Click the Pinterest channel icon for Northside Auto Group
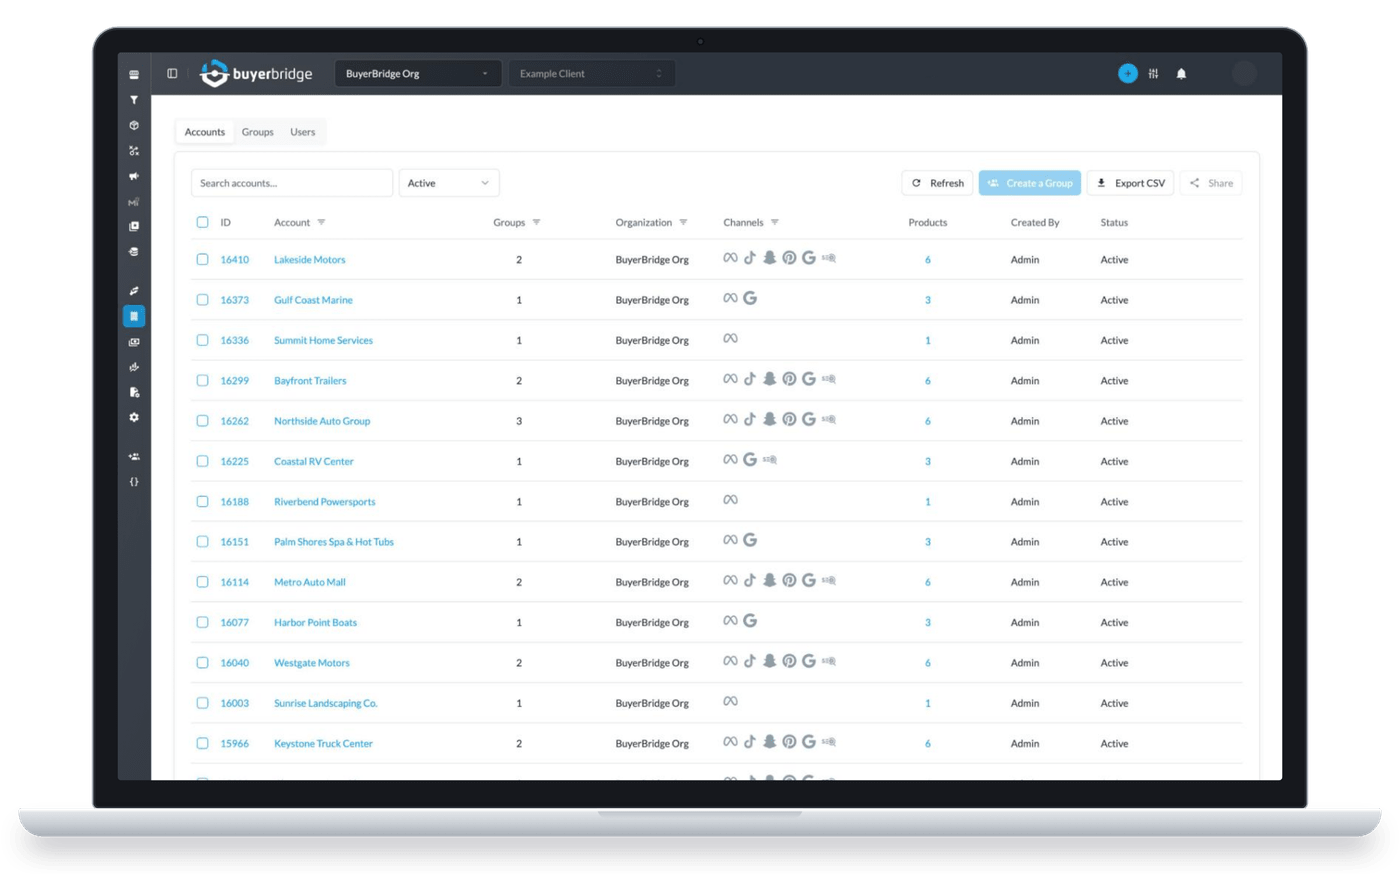This screenshot has height=874, width=1400. point(789,419)
